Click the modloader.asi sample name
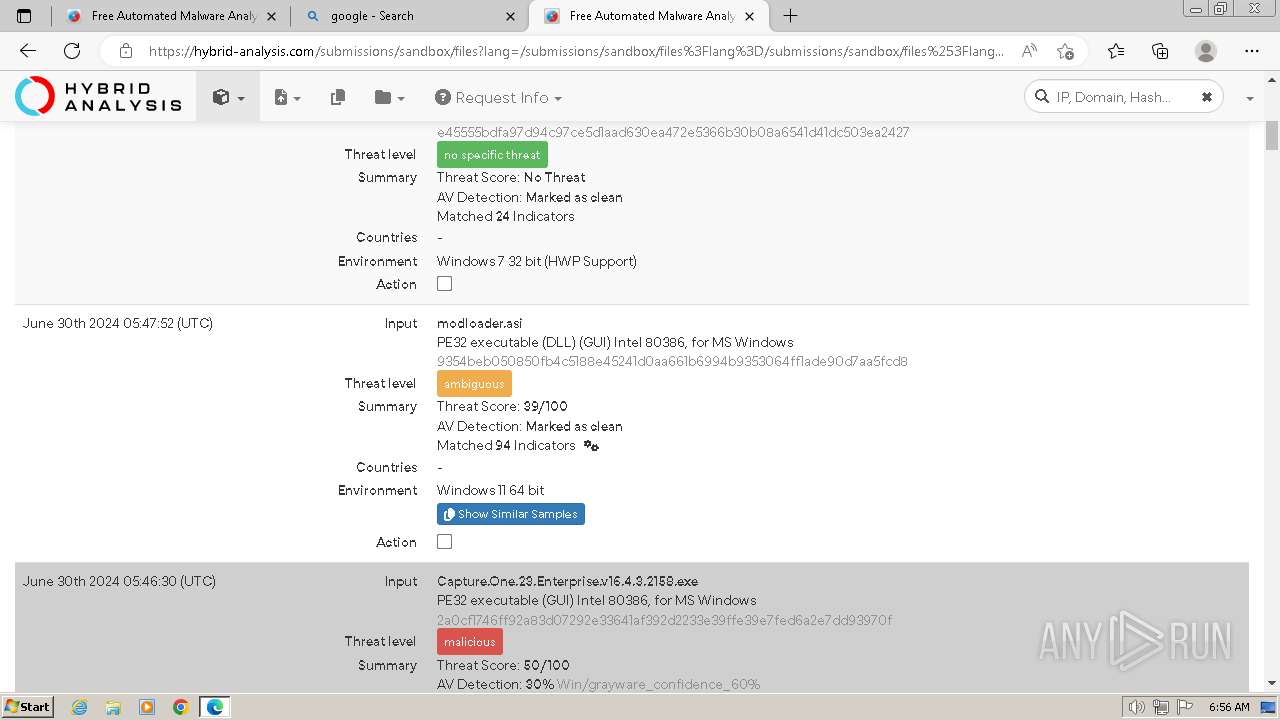Image resolution: width=1280 pixels, height=720 pixels. tap(480, 323)
